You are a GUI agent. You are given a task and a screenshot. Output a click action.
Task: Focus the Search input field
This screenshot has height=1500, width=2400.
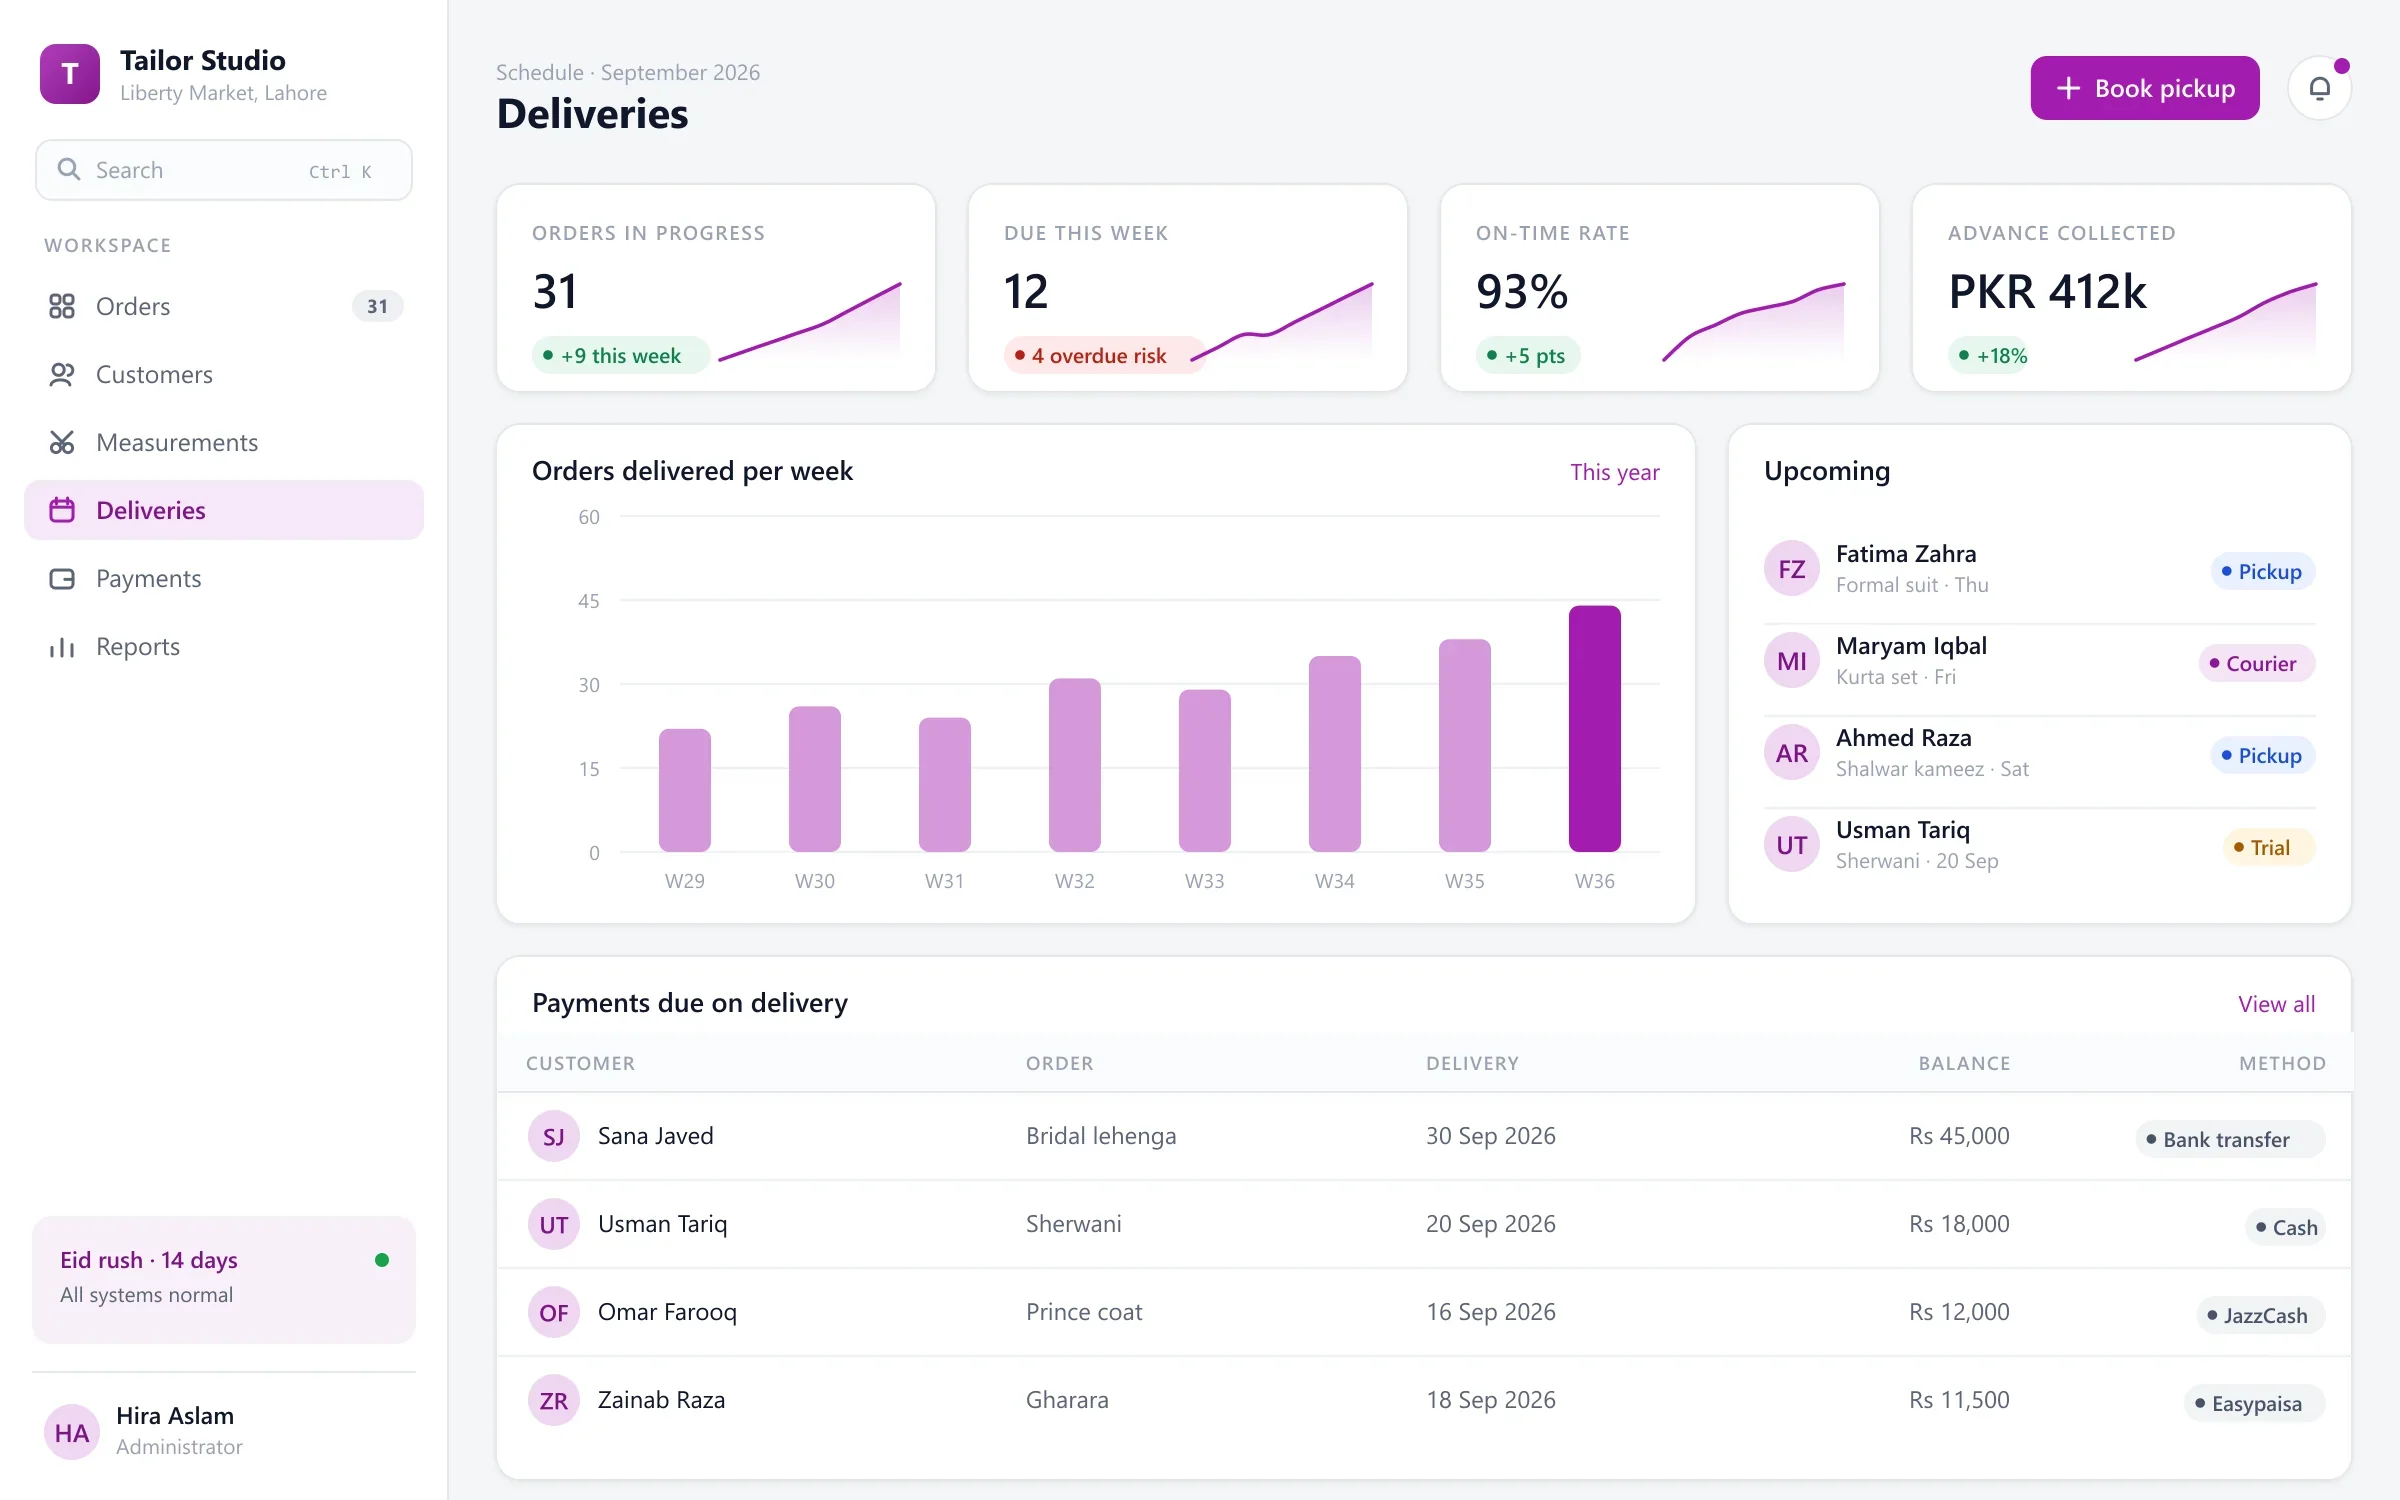click(x=224, y=170)
